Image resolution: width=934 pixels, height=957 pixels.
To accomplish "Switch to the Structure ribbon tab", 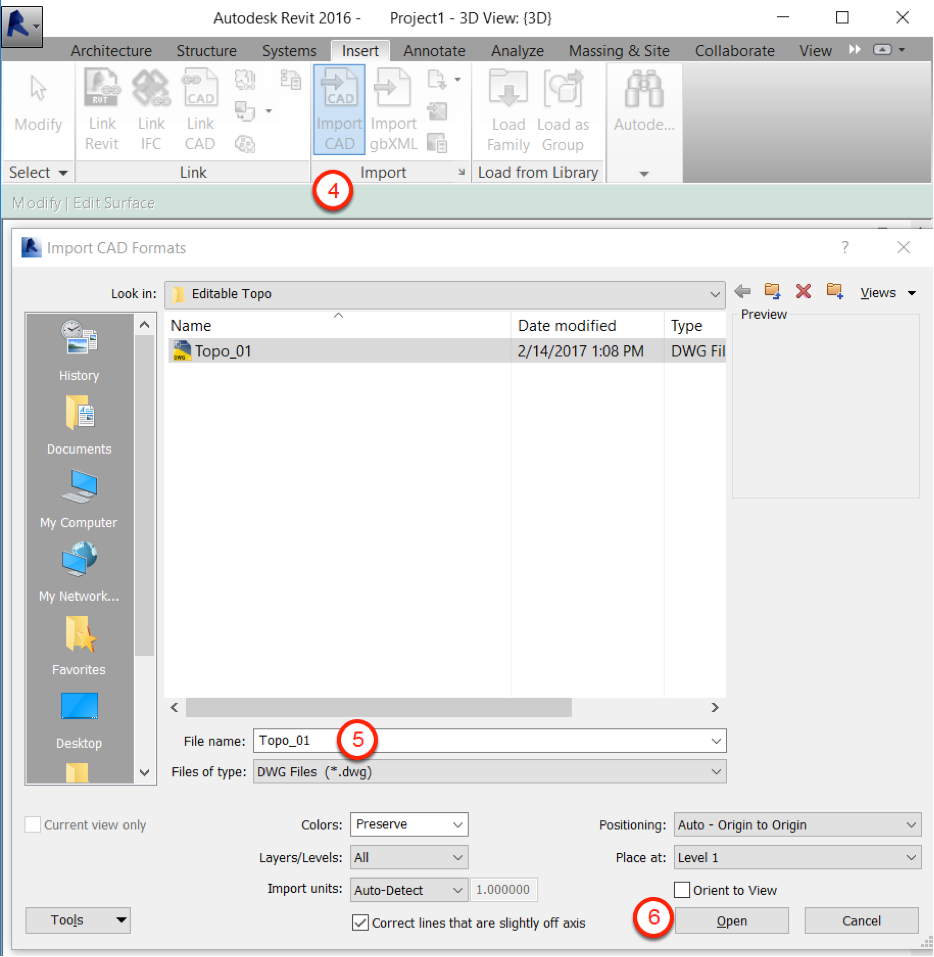I will tap(206, 51).
